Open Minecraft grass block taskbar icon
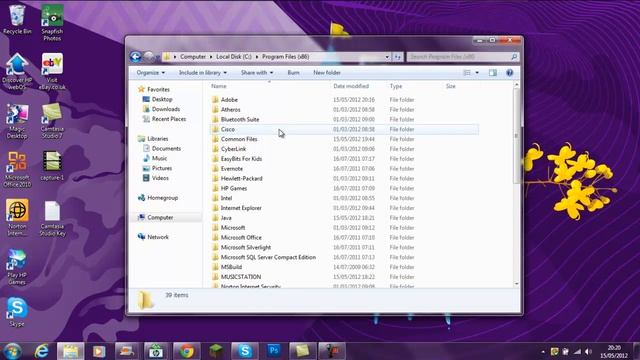 [216, 351]
